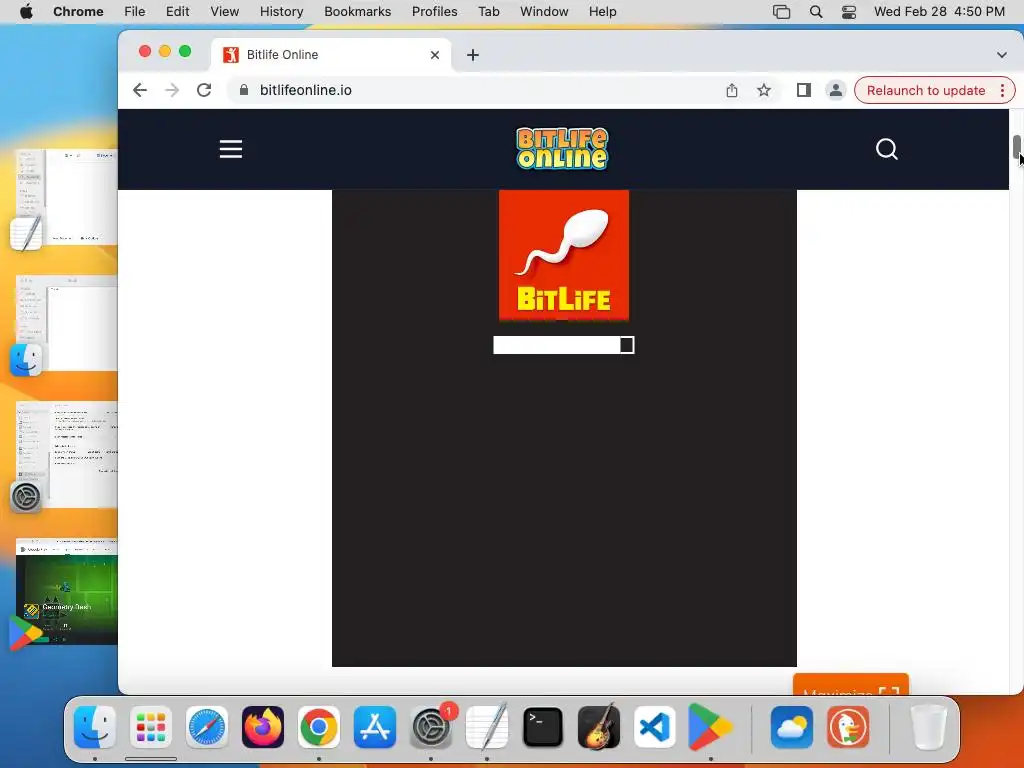Image resolution: width=1024 pixels, height=768 pixels.
Task: Open the Chrome three-dot menu
Action: 1002,91
